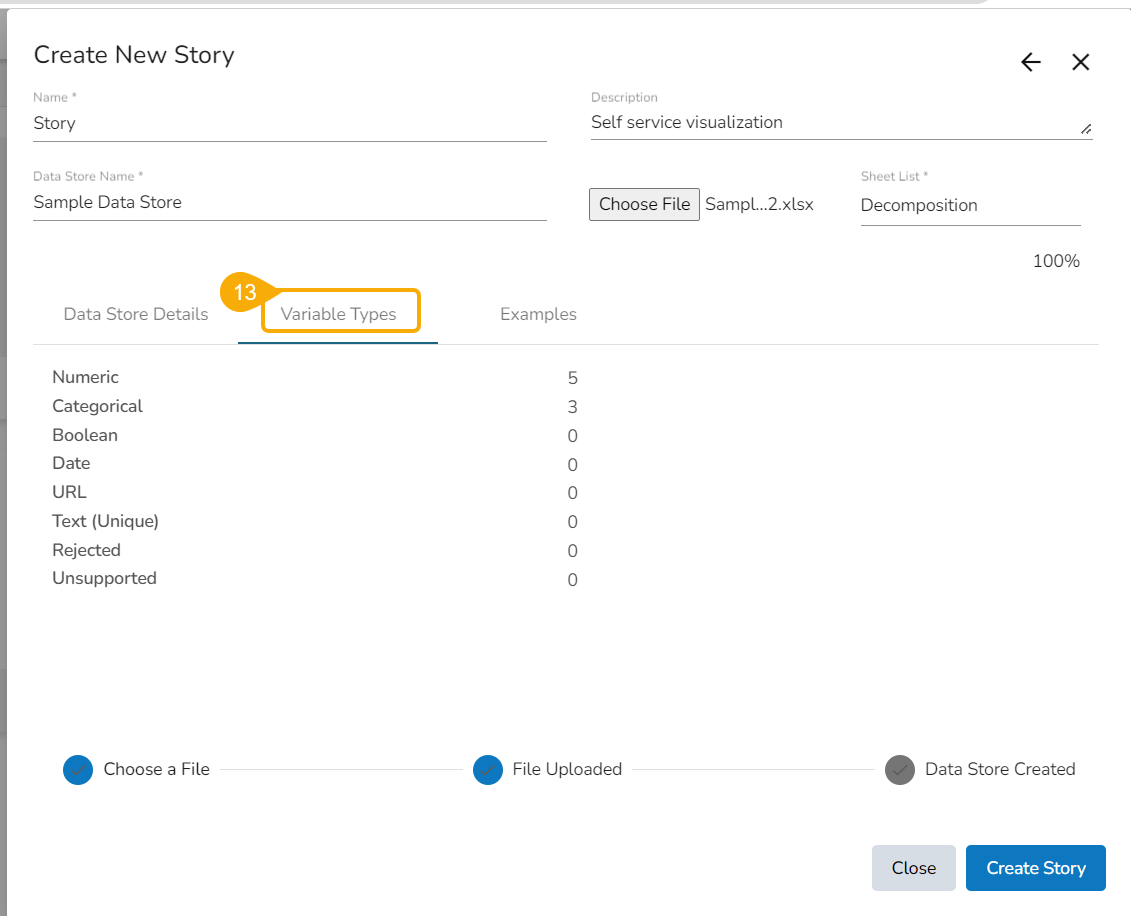Navigate back using the arrow icon
Viewport: 1131px width, 916px height.
[x=1030, y=62]
